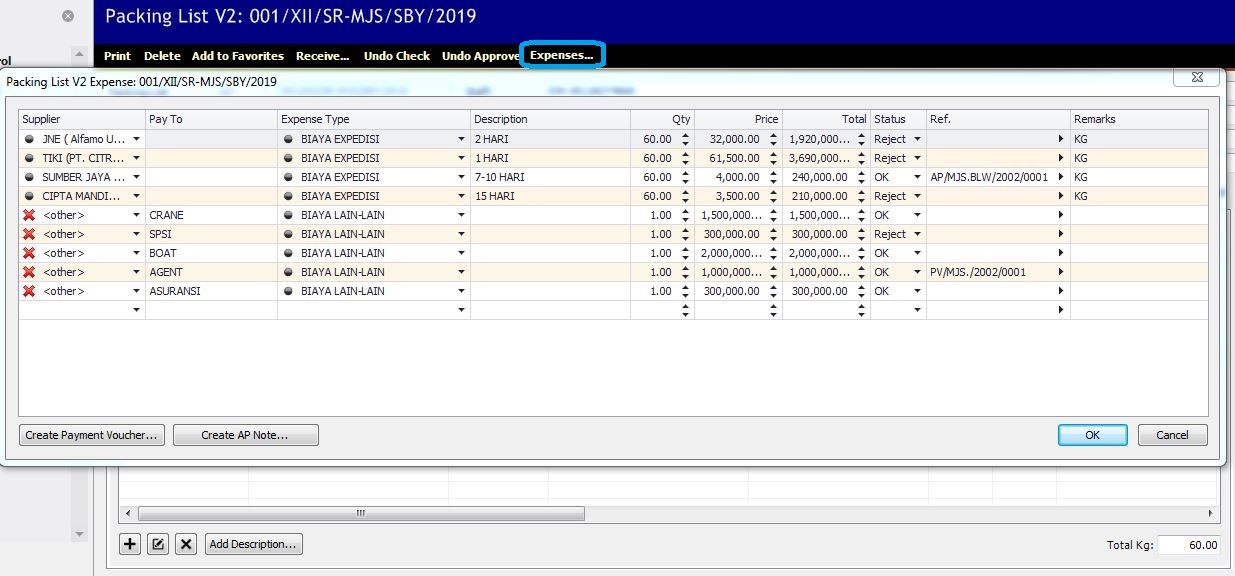Select Undo Approve in the top menu bar

point(481,56)
